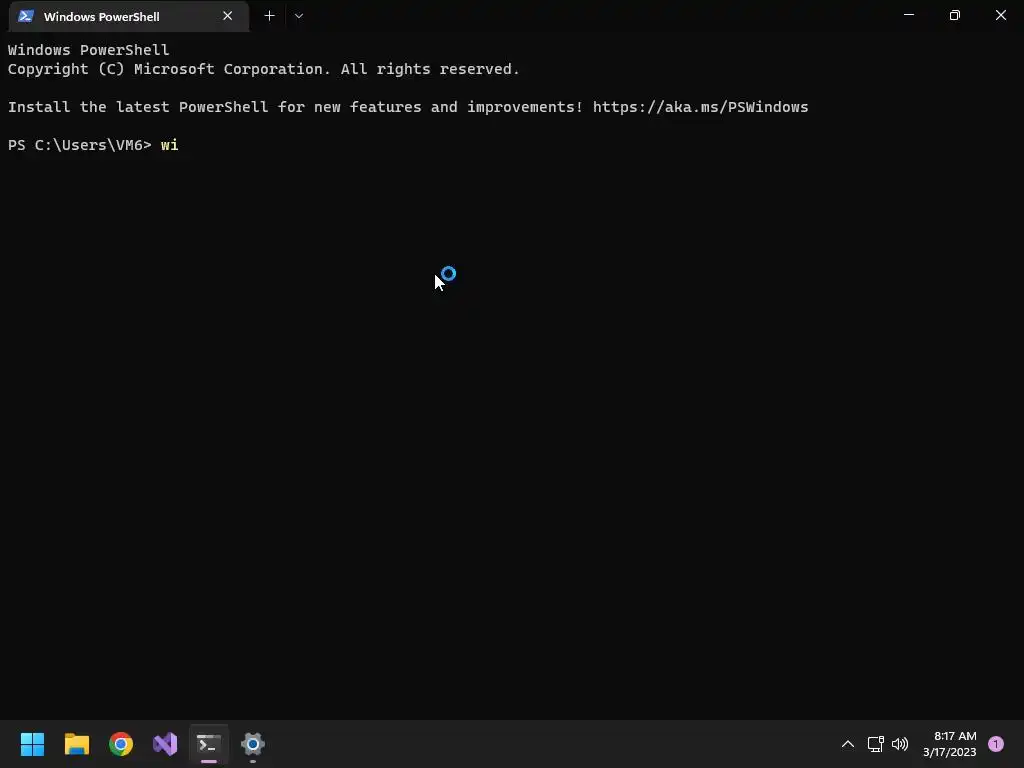Close the Windows PowerShell tab
The height and width of the screenshot is (768, 1024).
pos(227,16)
